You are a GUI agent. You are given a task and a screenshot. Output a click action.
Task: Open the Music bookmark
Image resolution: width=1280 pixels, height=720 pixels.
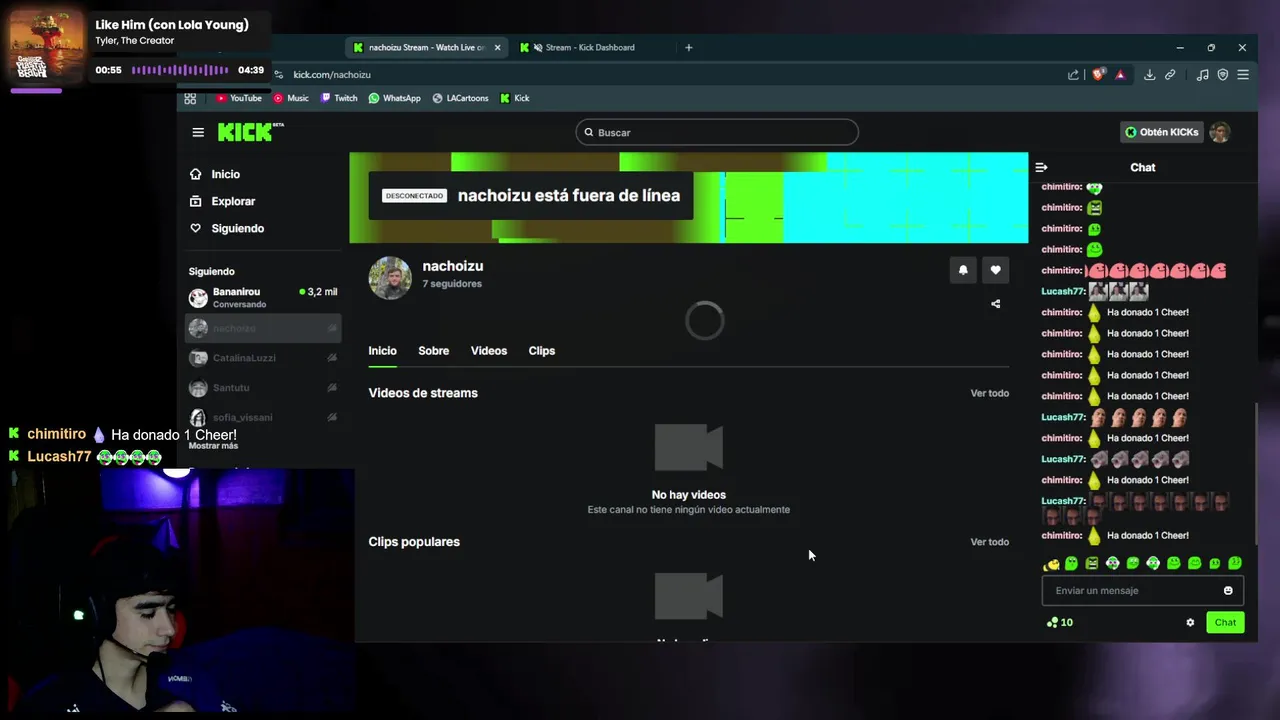click(291, 98)
